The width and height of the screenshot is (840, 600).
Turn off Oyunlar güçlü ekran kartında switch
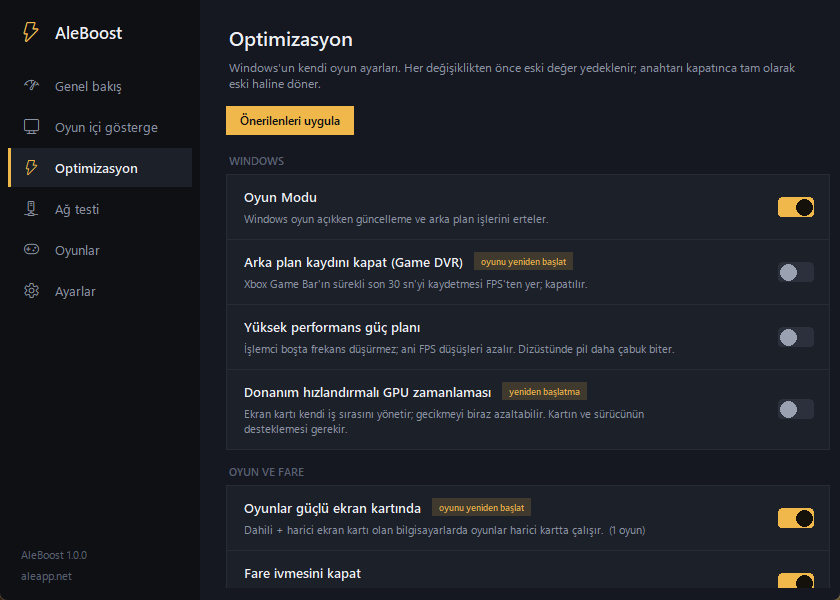[796, 519]
